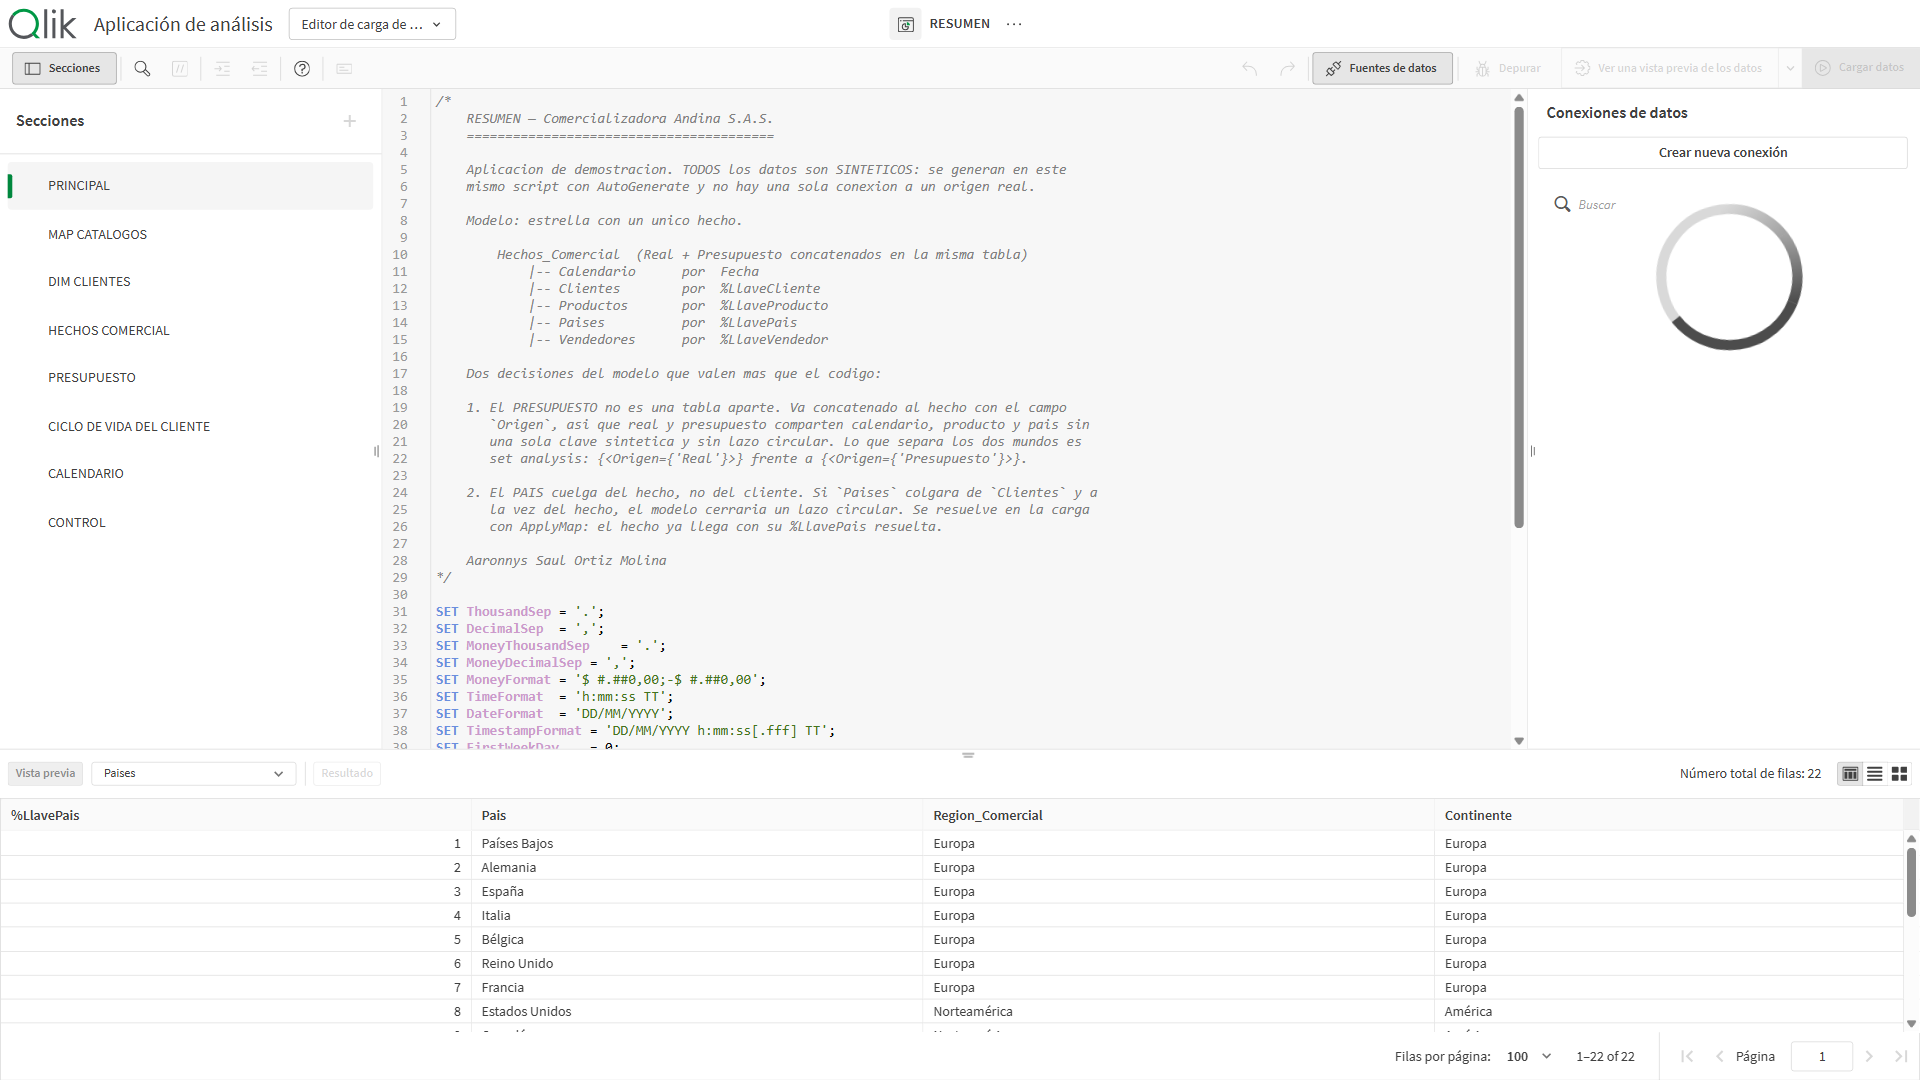Open the search in script icon
Viewport: 1920px width, 1080px height.
(142, 68)
